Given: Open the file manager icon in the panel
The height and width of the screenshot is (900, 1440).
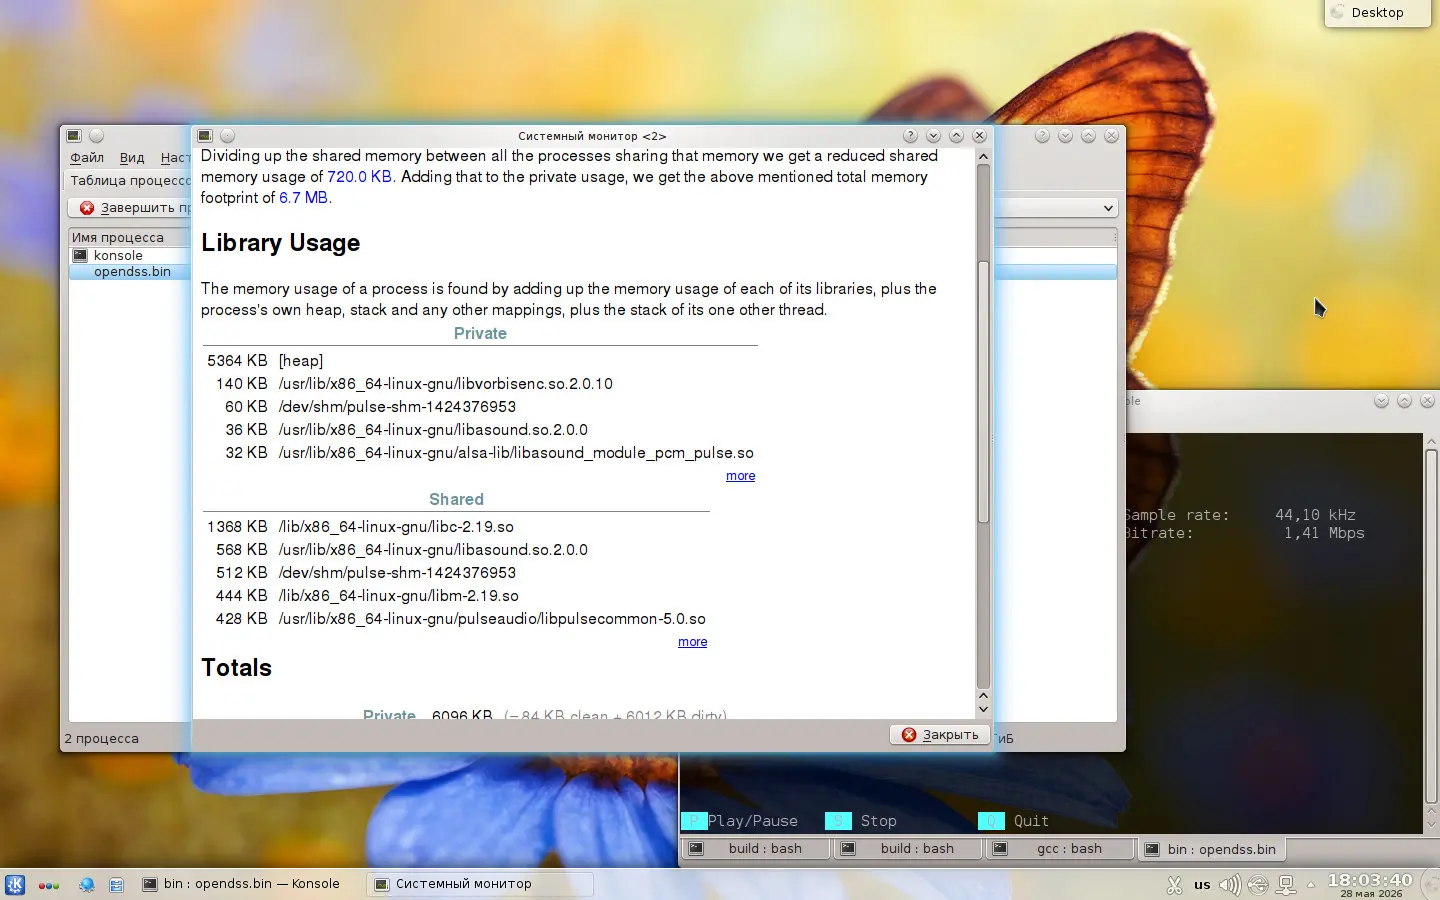Looking at the screenshot, I should 117,885.
